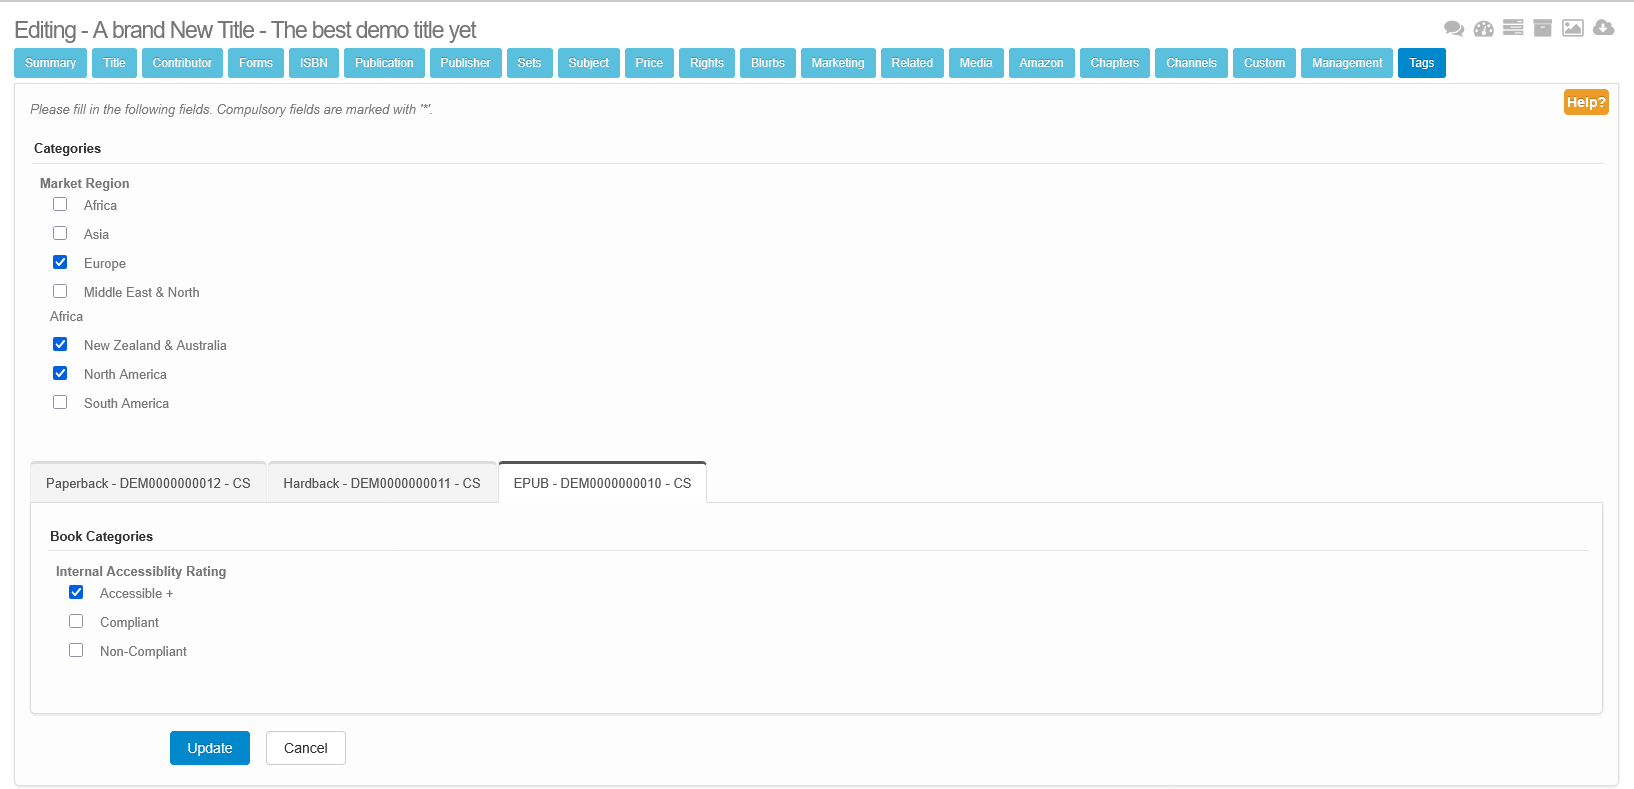
Task: Switch to the Blurbs tab
Action: coord(768,63)
